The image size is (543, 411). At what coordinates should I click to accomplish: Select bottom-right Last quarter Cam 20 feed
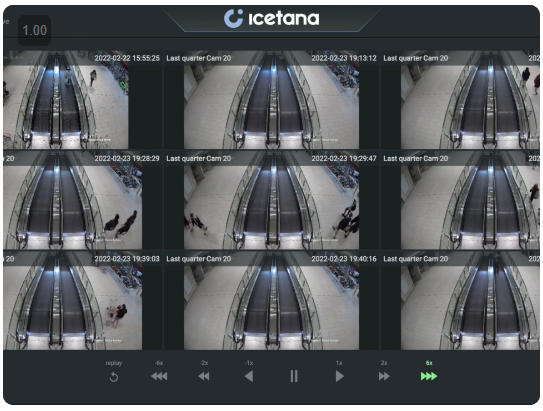460,301
